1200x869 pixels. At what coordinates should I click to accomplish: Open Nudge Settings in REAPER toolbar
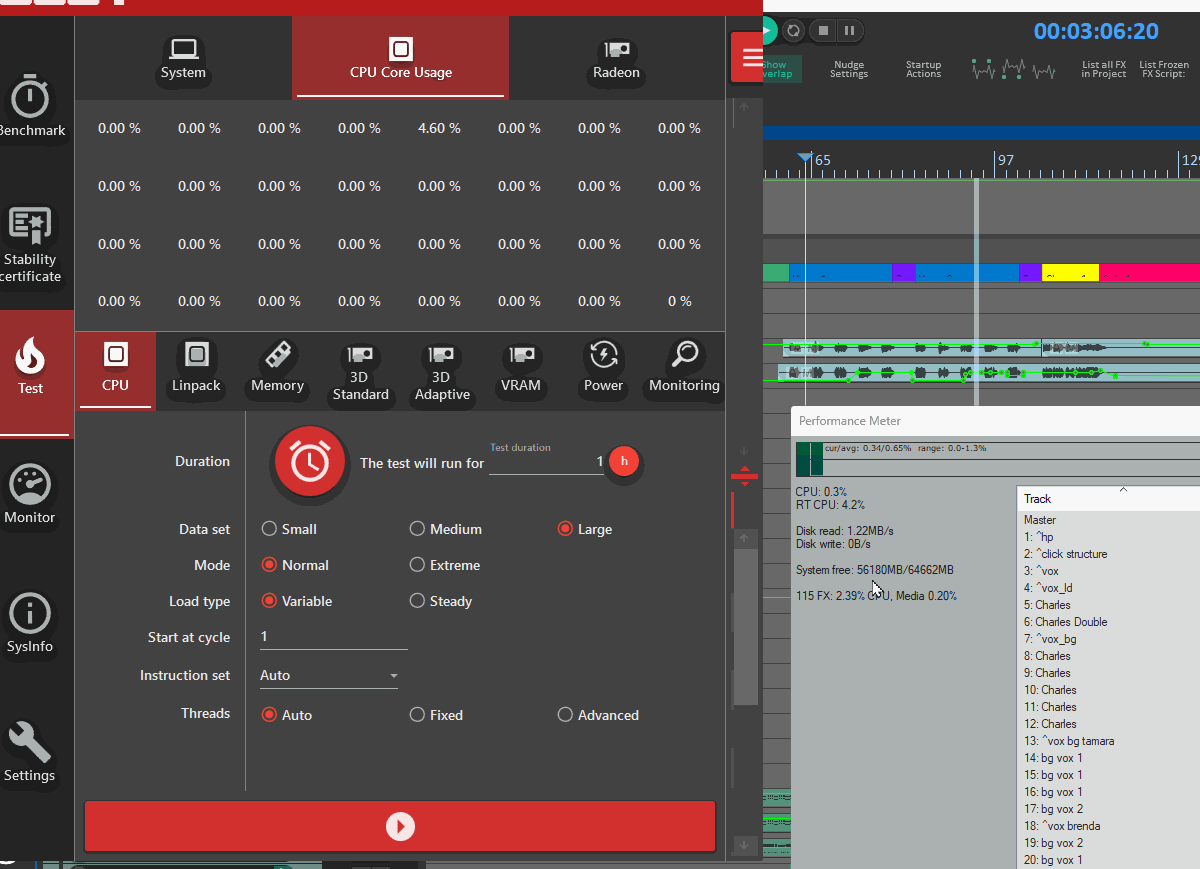tap(849, 69)
